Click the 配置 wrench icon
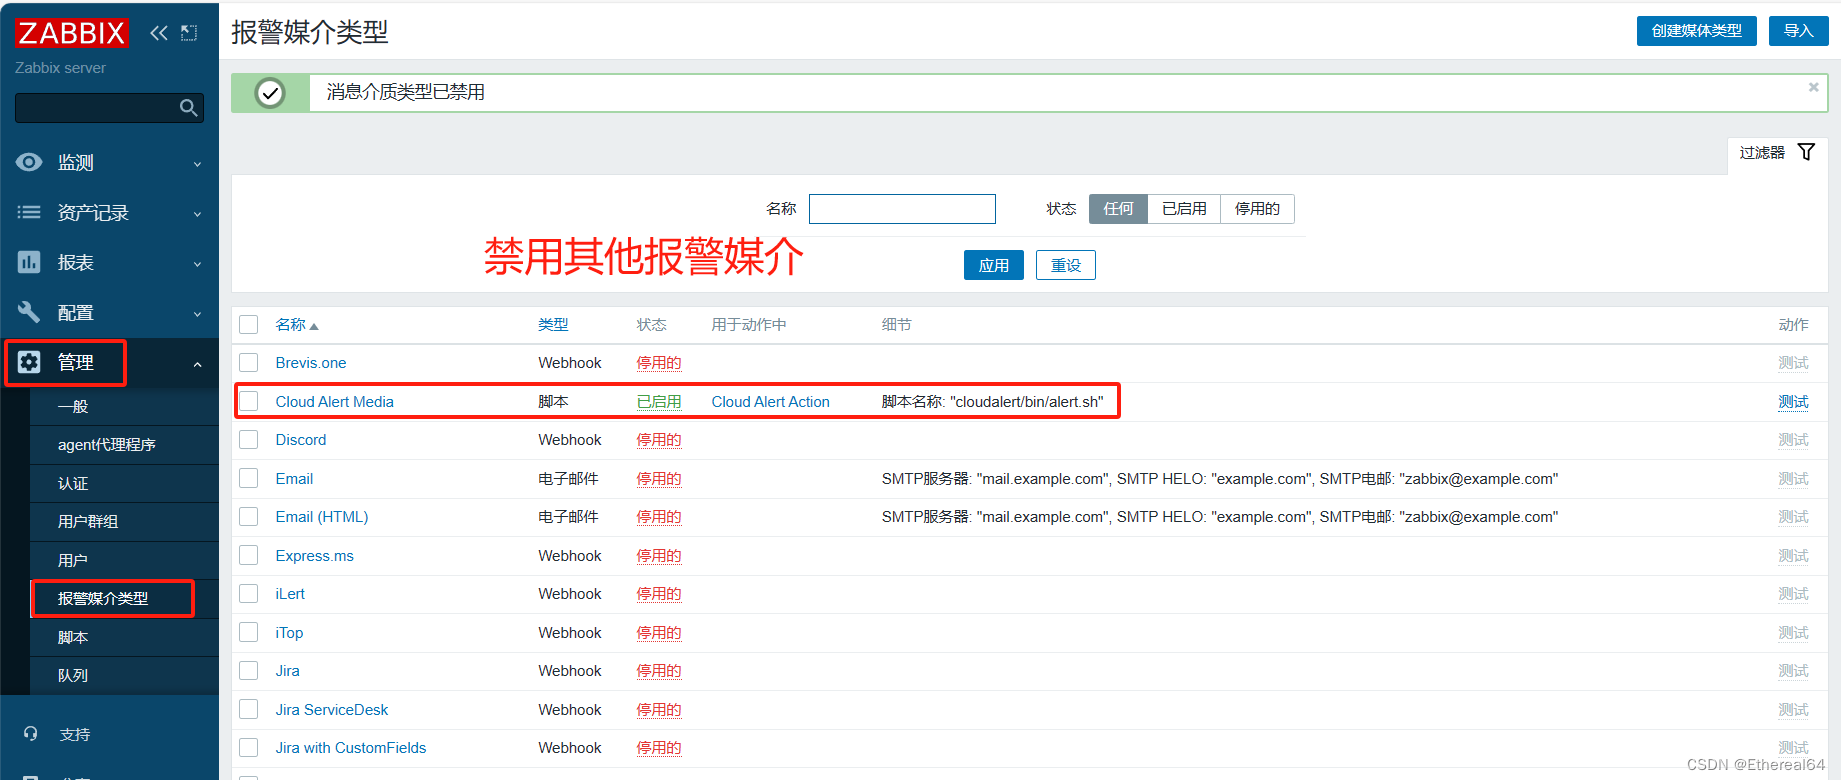Image resolution: width=1841 pixels, height=780 pixels. (29, 312)
